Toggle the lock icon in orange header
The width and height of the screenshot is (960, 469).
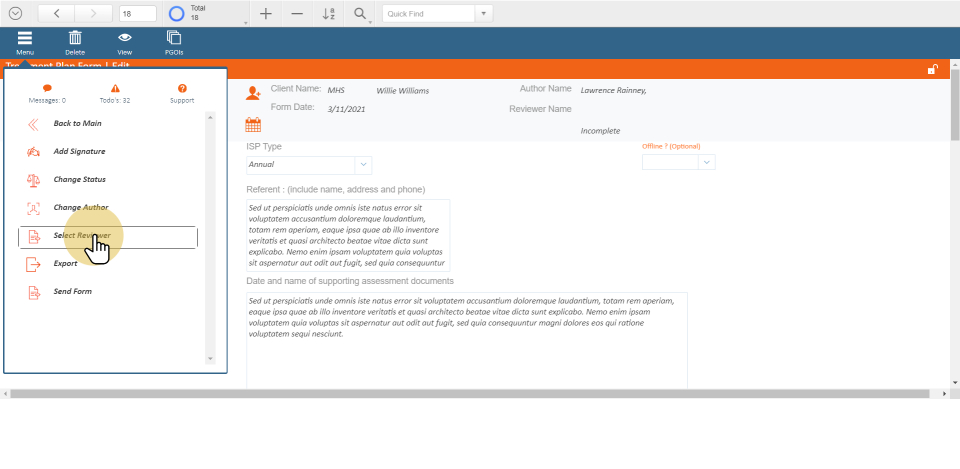(932, 69)
